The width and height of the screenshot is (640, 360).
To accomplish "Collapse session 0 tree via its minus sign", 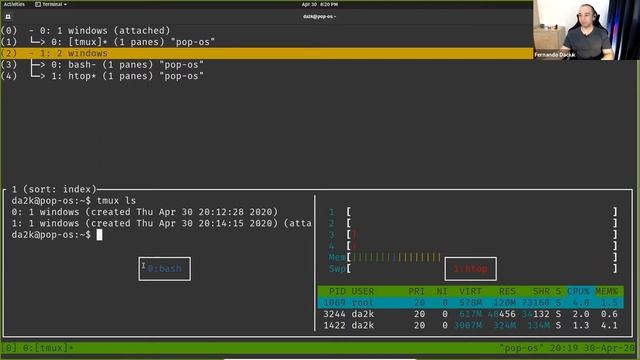I will point(31,31).
